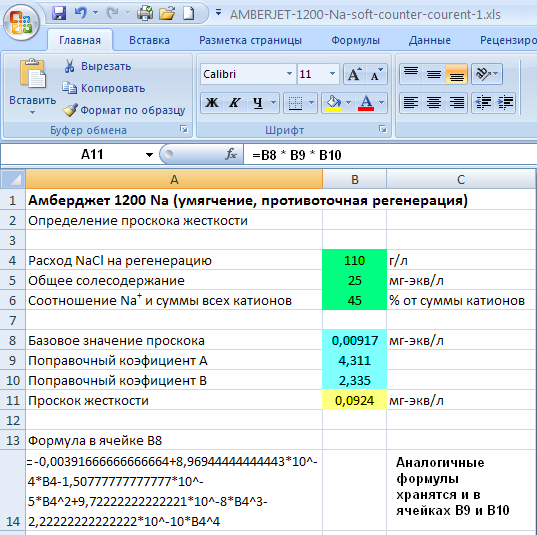Toggle underline Ч formatting
The height and width of the screenshot is (535, 537).
(x=258, y=103)
